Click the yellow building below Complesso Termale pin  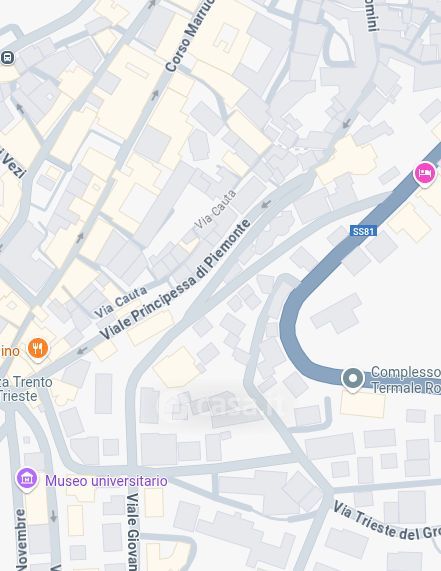click(x=363, y=405)
